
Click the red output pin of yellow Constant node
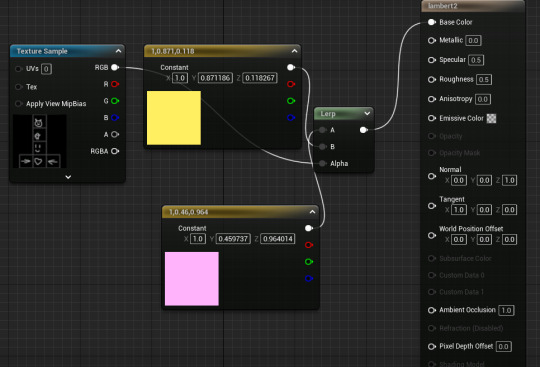point(291,84)
